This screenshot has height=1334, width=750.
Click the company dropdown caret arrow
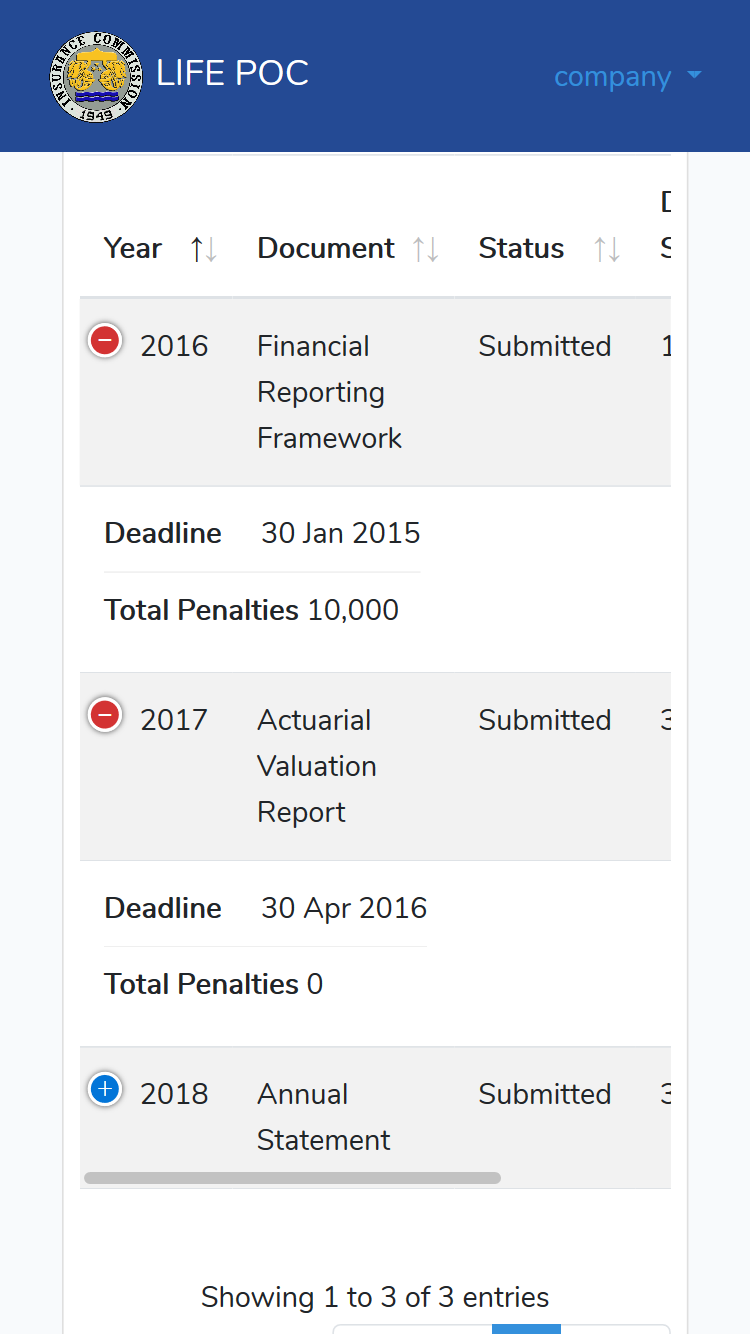pyautogui.click(x=694, y=76)
